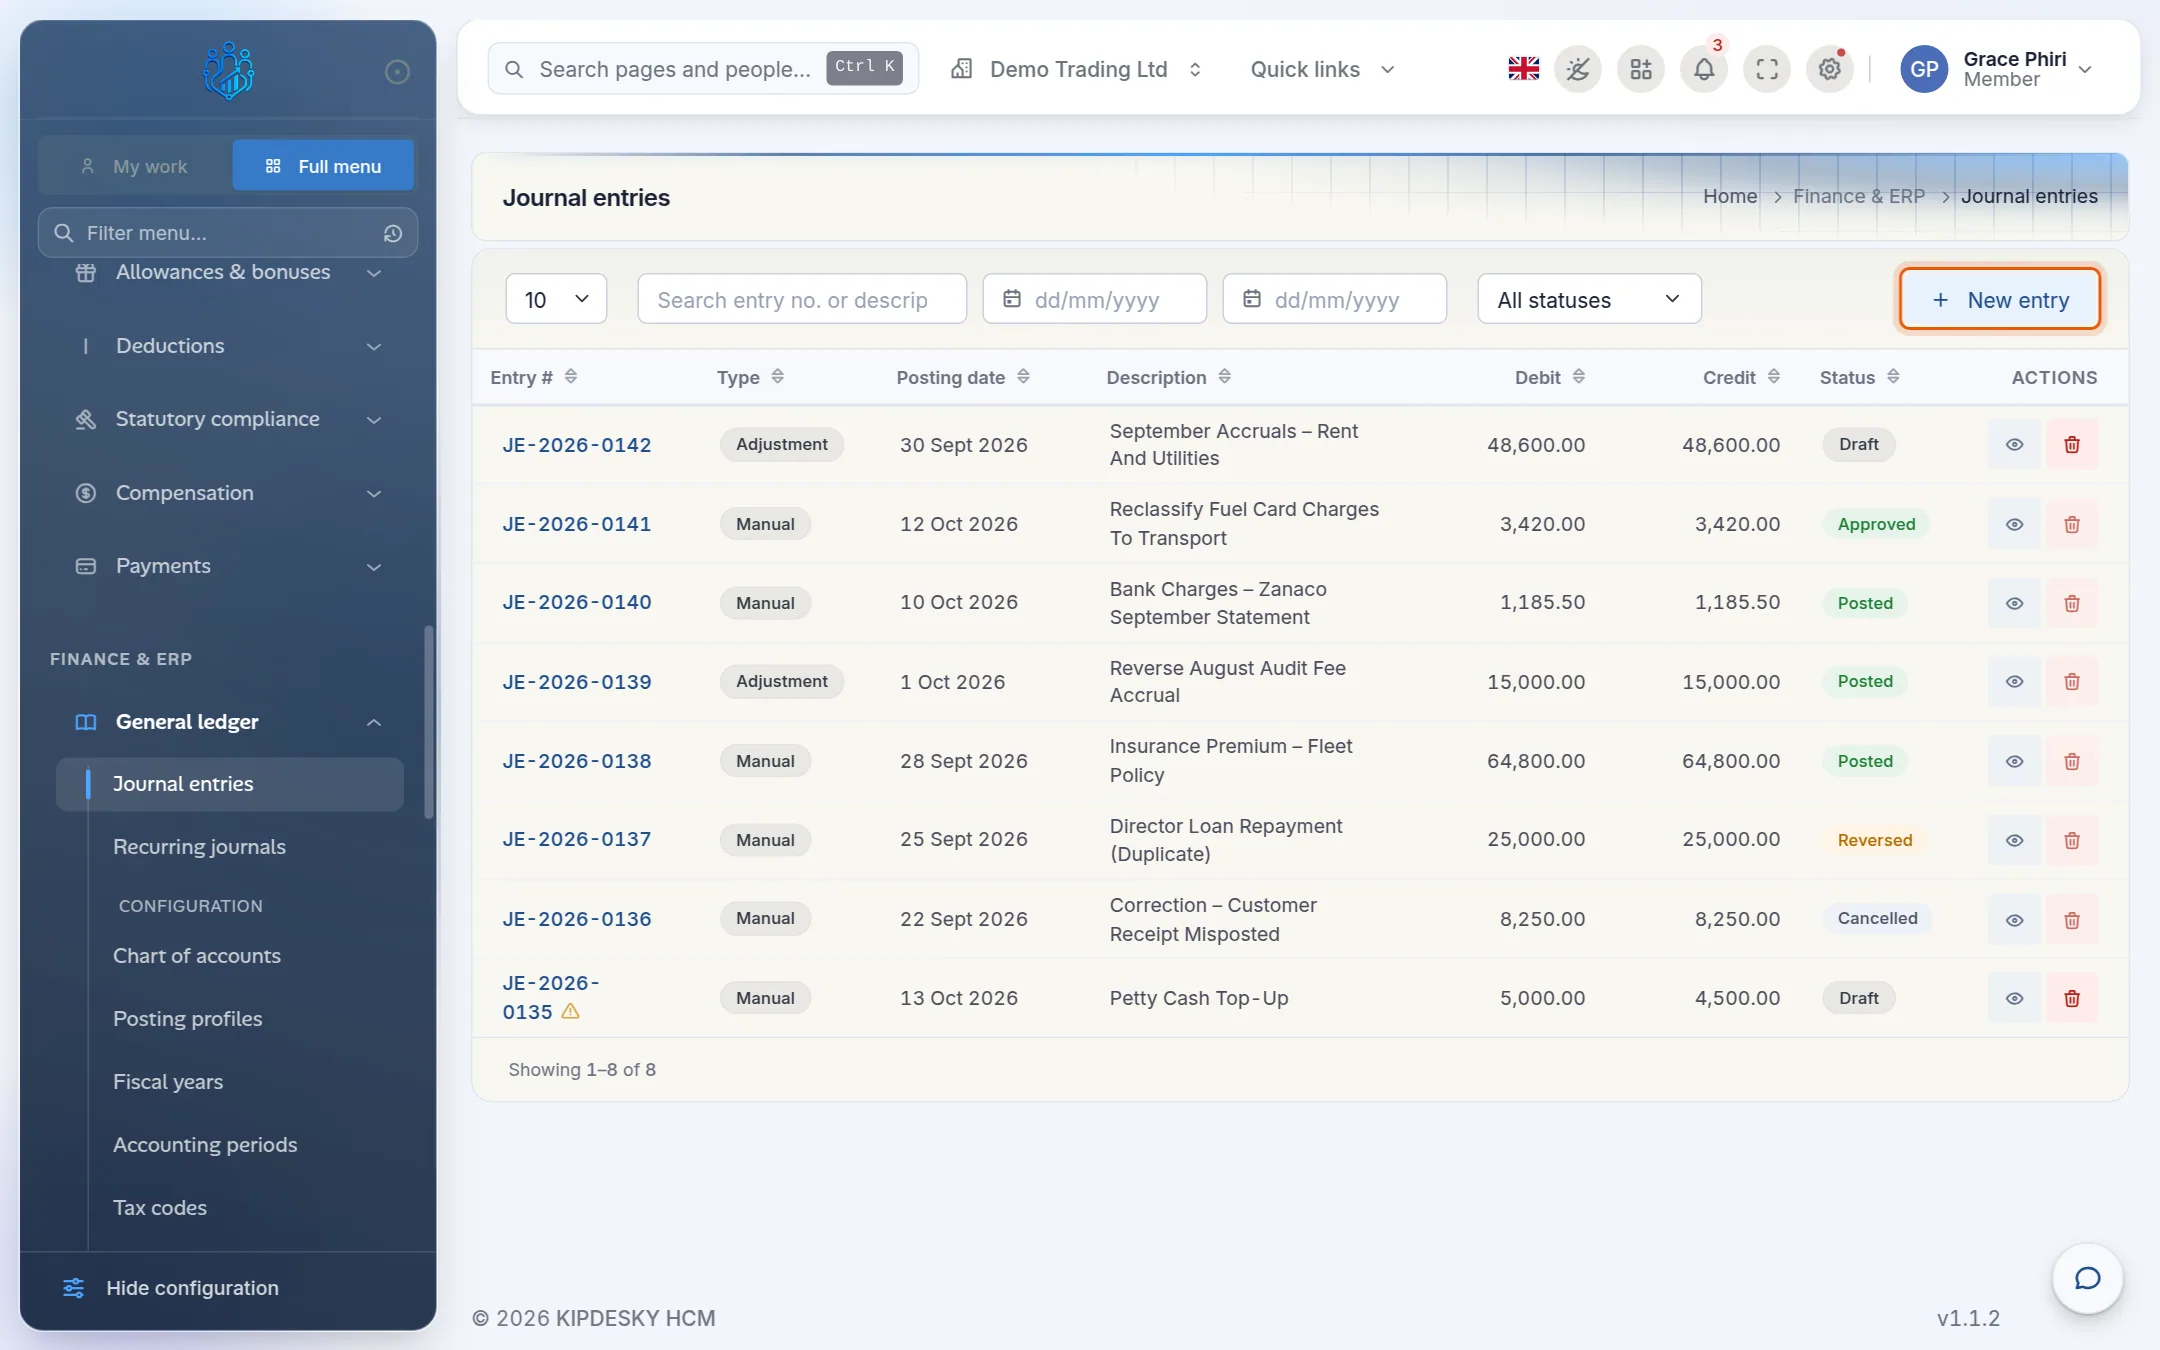Viewport: 2160px width, 1350px height.
Task: Enter fullscreen mode icon
Action: click(1767, 69)
